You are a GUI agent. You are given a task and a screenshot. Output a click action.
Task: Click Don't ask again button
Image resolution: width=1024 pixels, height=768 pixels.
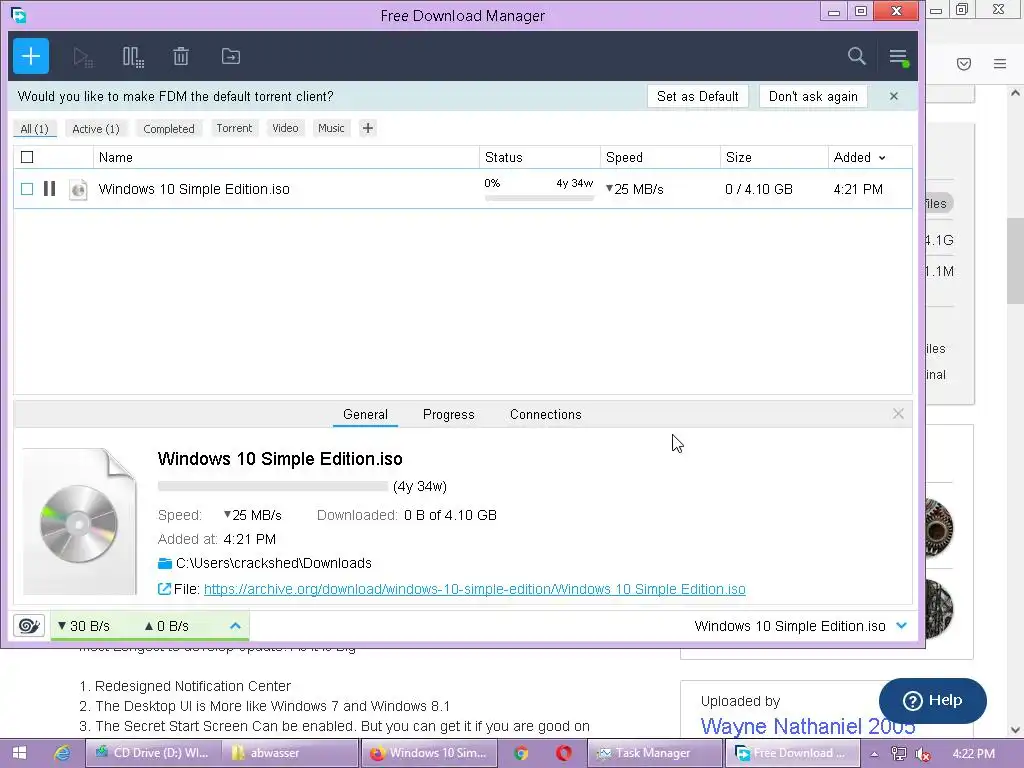(x=813, y=97)
